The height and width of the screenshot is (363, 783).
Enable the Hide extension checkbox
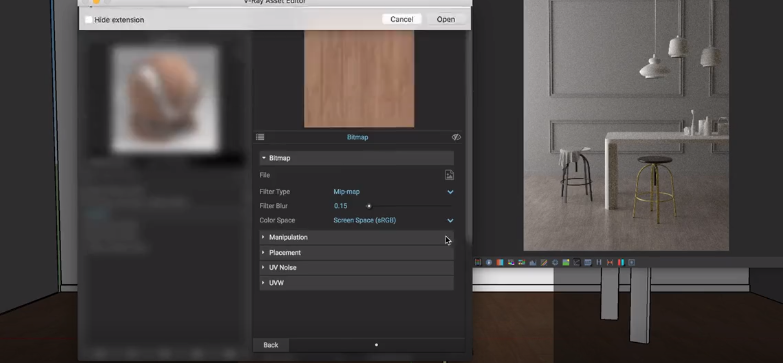[89, 20]
